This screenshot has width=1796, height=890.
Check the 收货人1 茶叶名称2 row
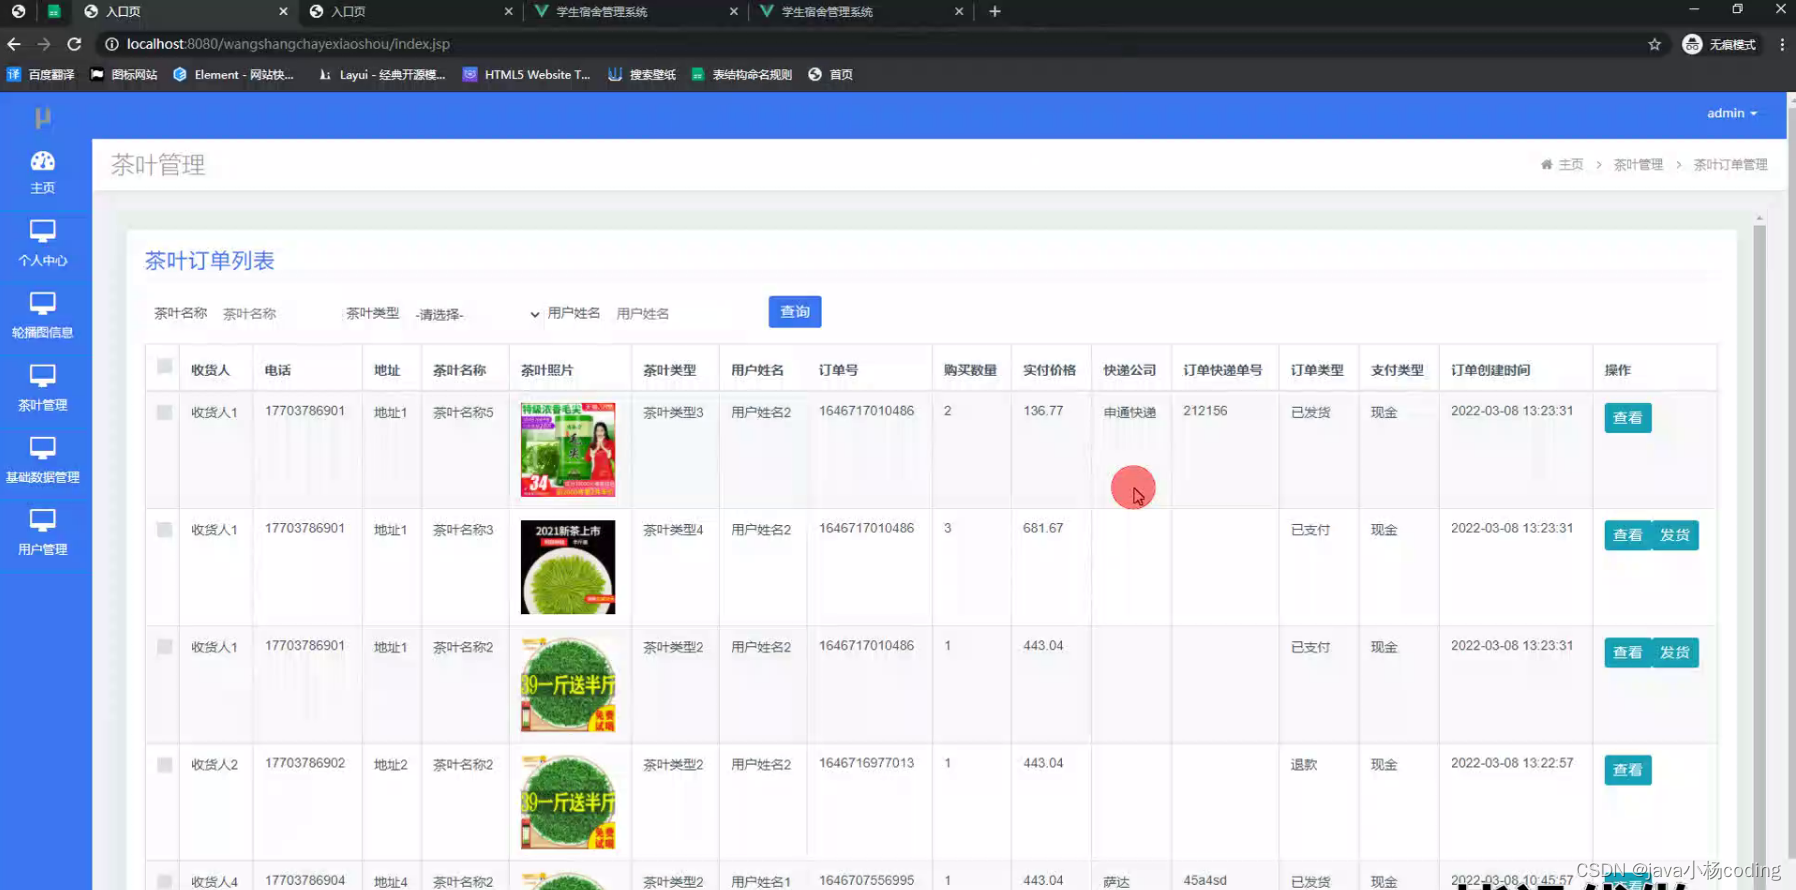coord(164,647)
